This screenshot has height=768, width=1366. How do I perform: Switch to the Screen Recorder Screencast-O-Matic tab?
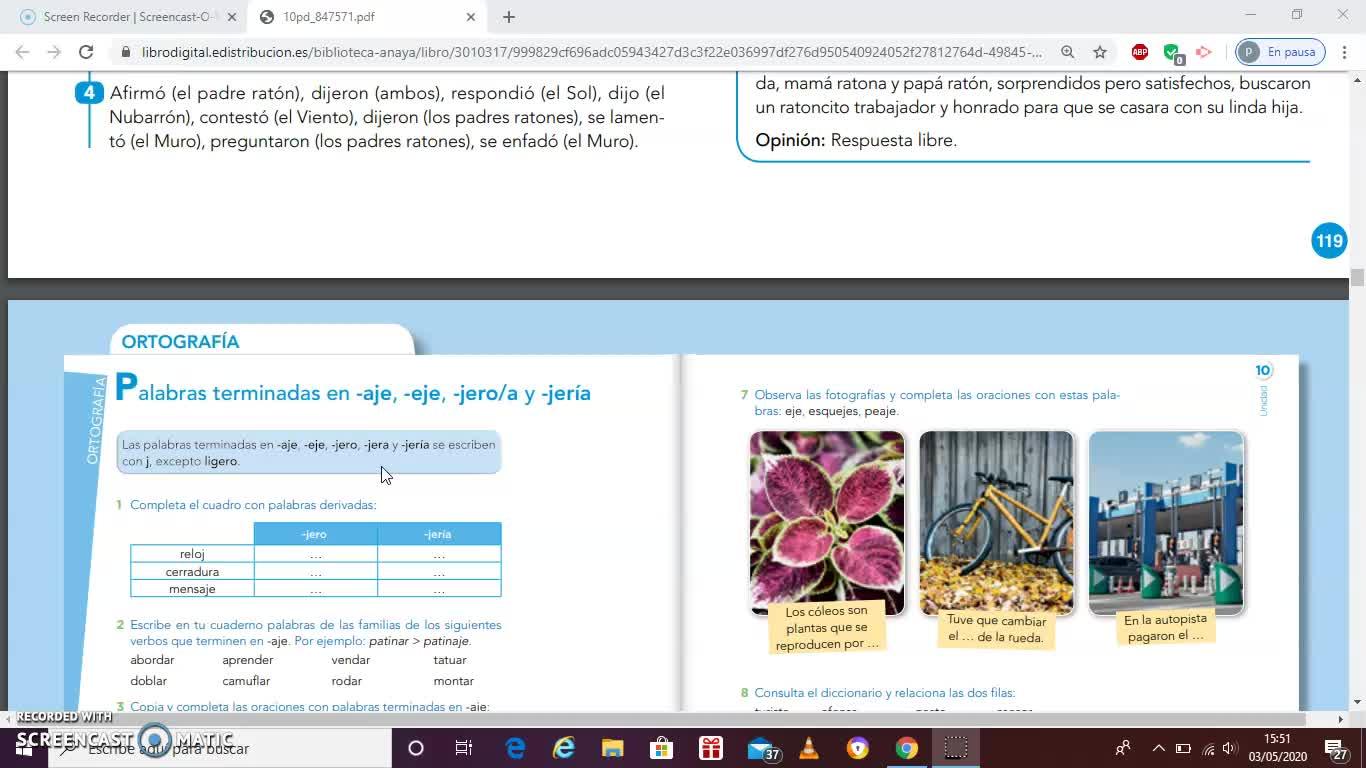(x=127, y=17)
